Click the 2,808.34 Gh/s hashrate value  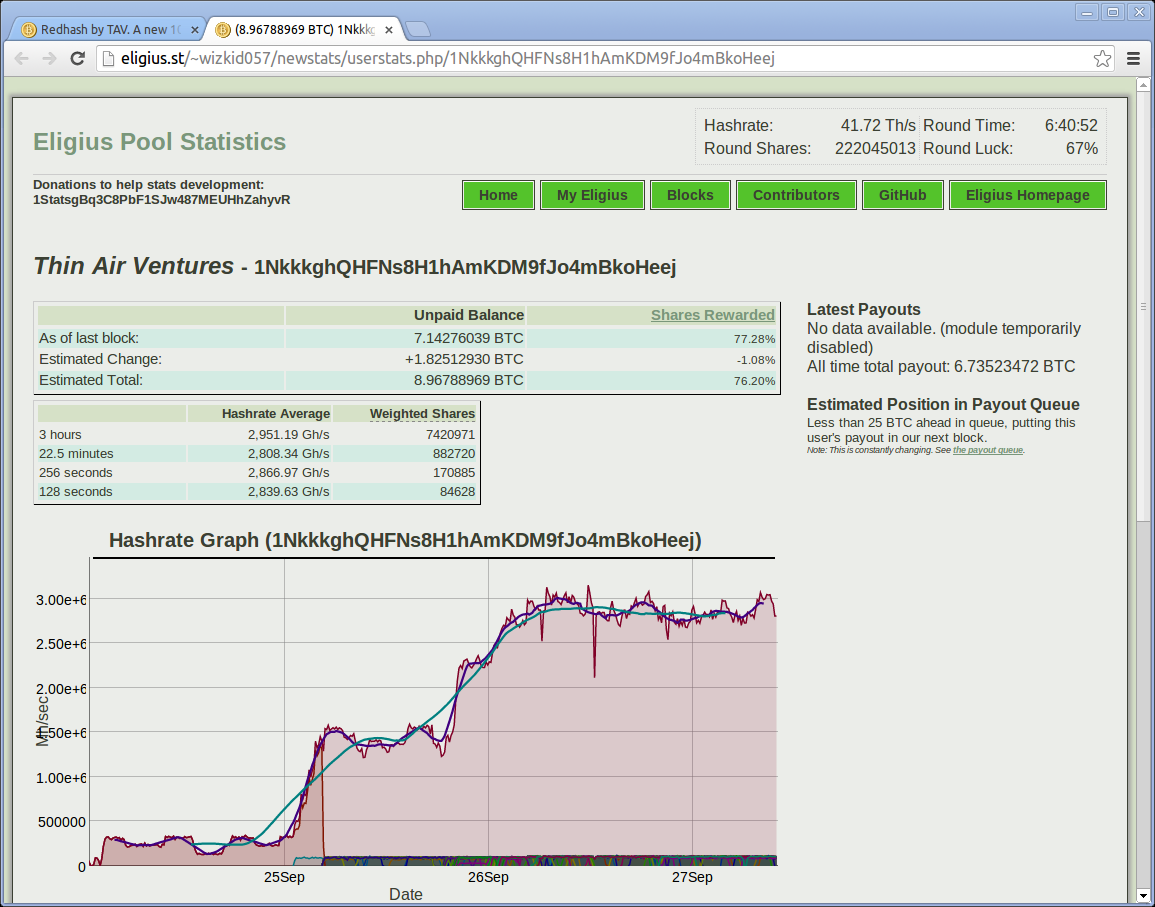[x=289, y=454]
